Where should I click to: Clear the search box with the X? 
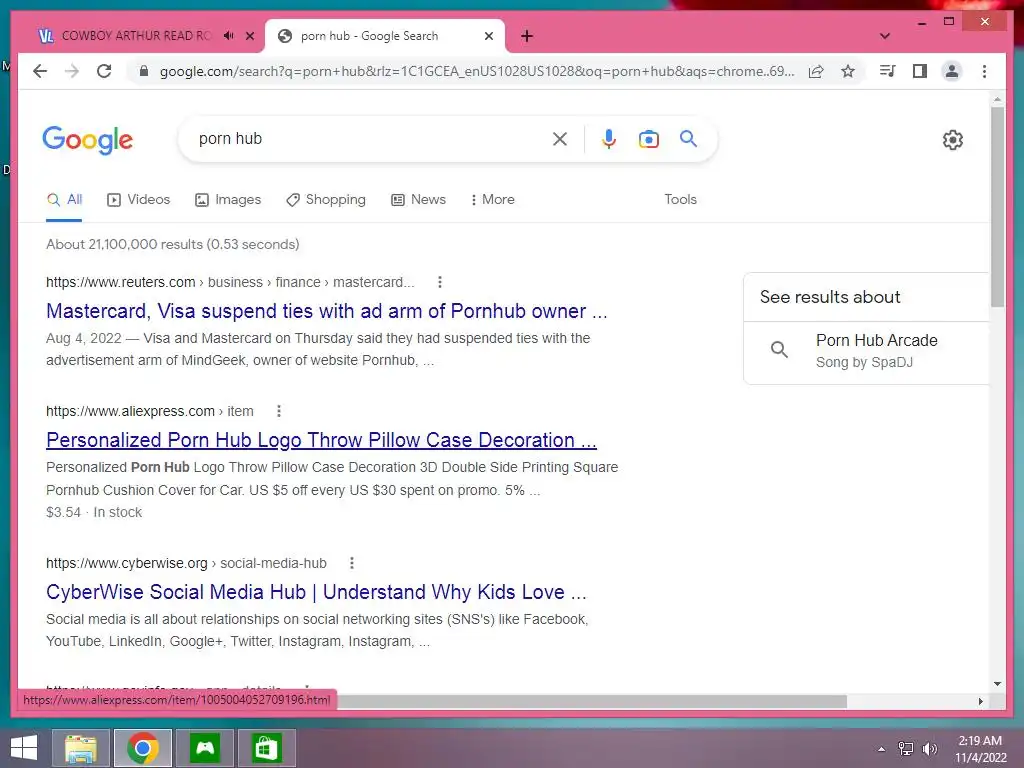point(560,139)
